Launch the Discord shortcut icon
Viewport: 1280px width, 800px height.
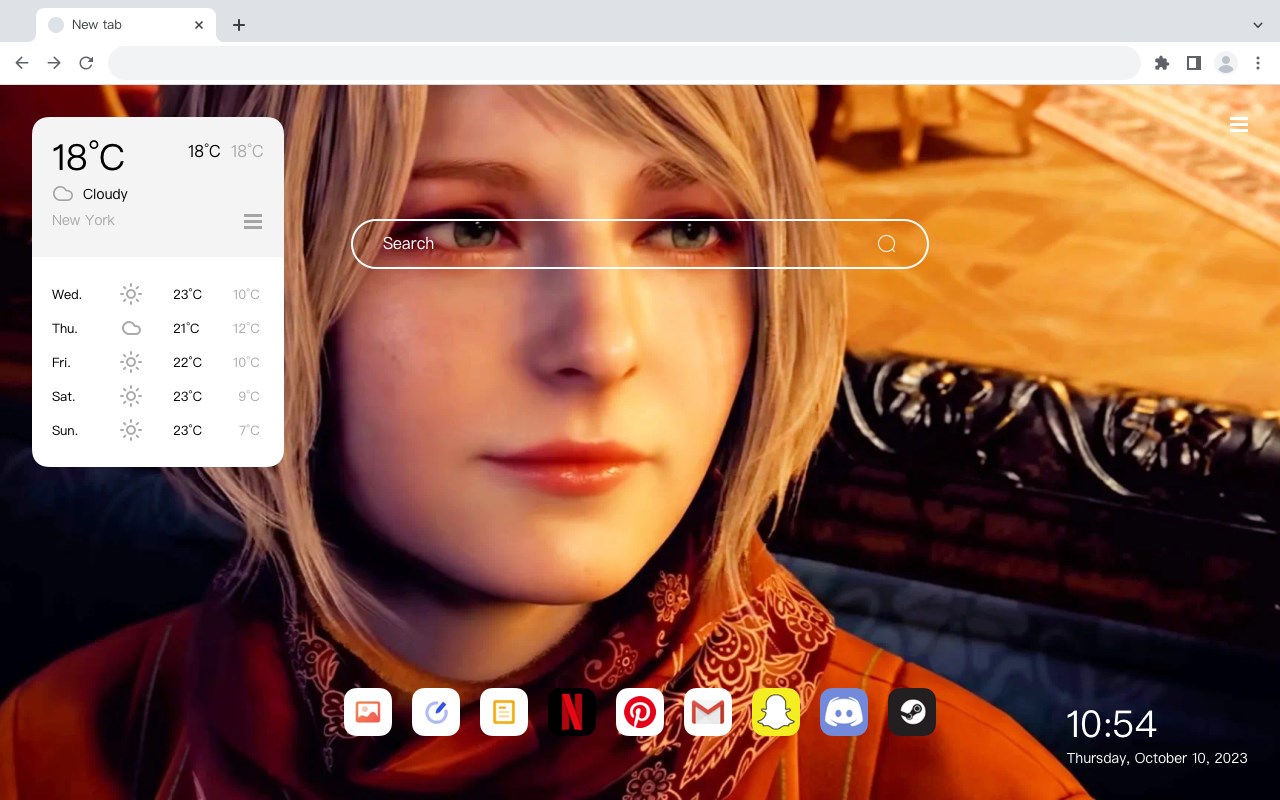[844, 712]
